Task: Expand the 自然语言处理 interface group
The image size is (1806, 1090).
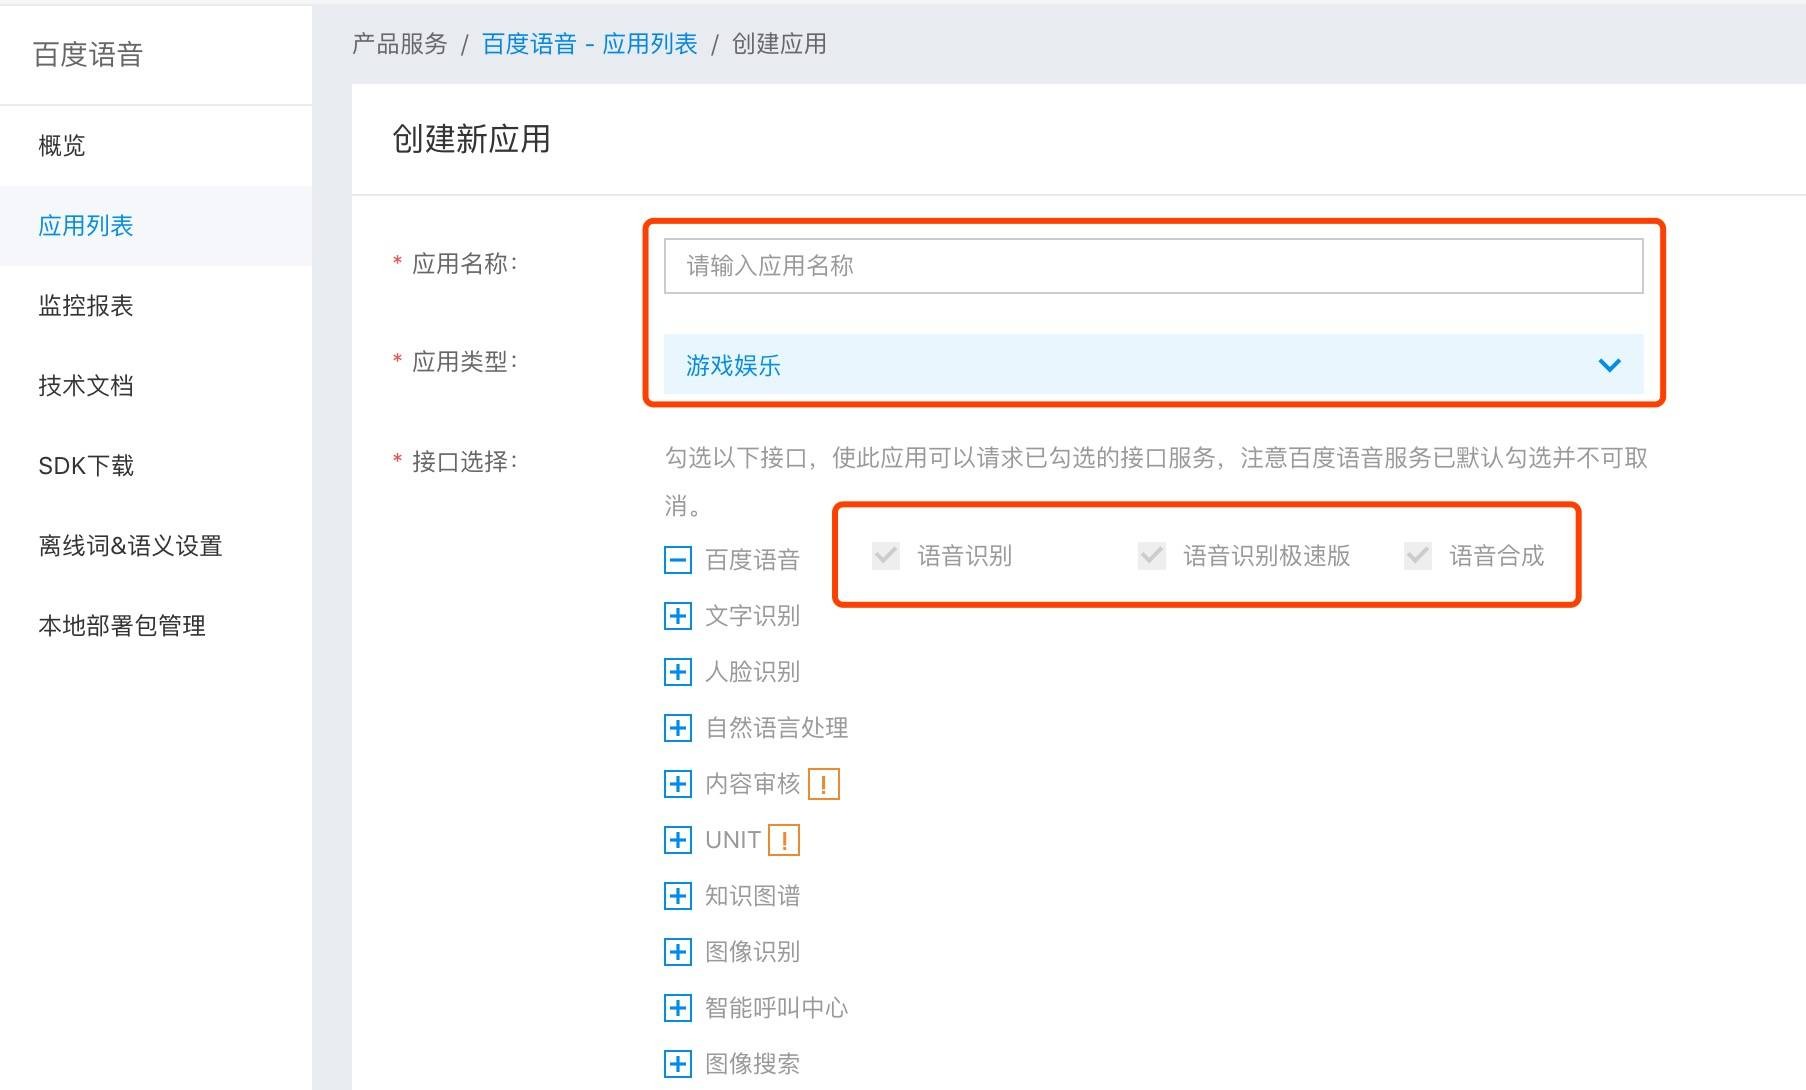Action: point(677,727)
